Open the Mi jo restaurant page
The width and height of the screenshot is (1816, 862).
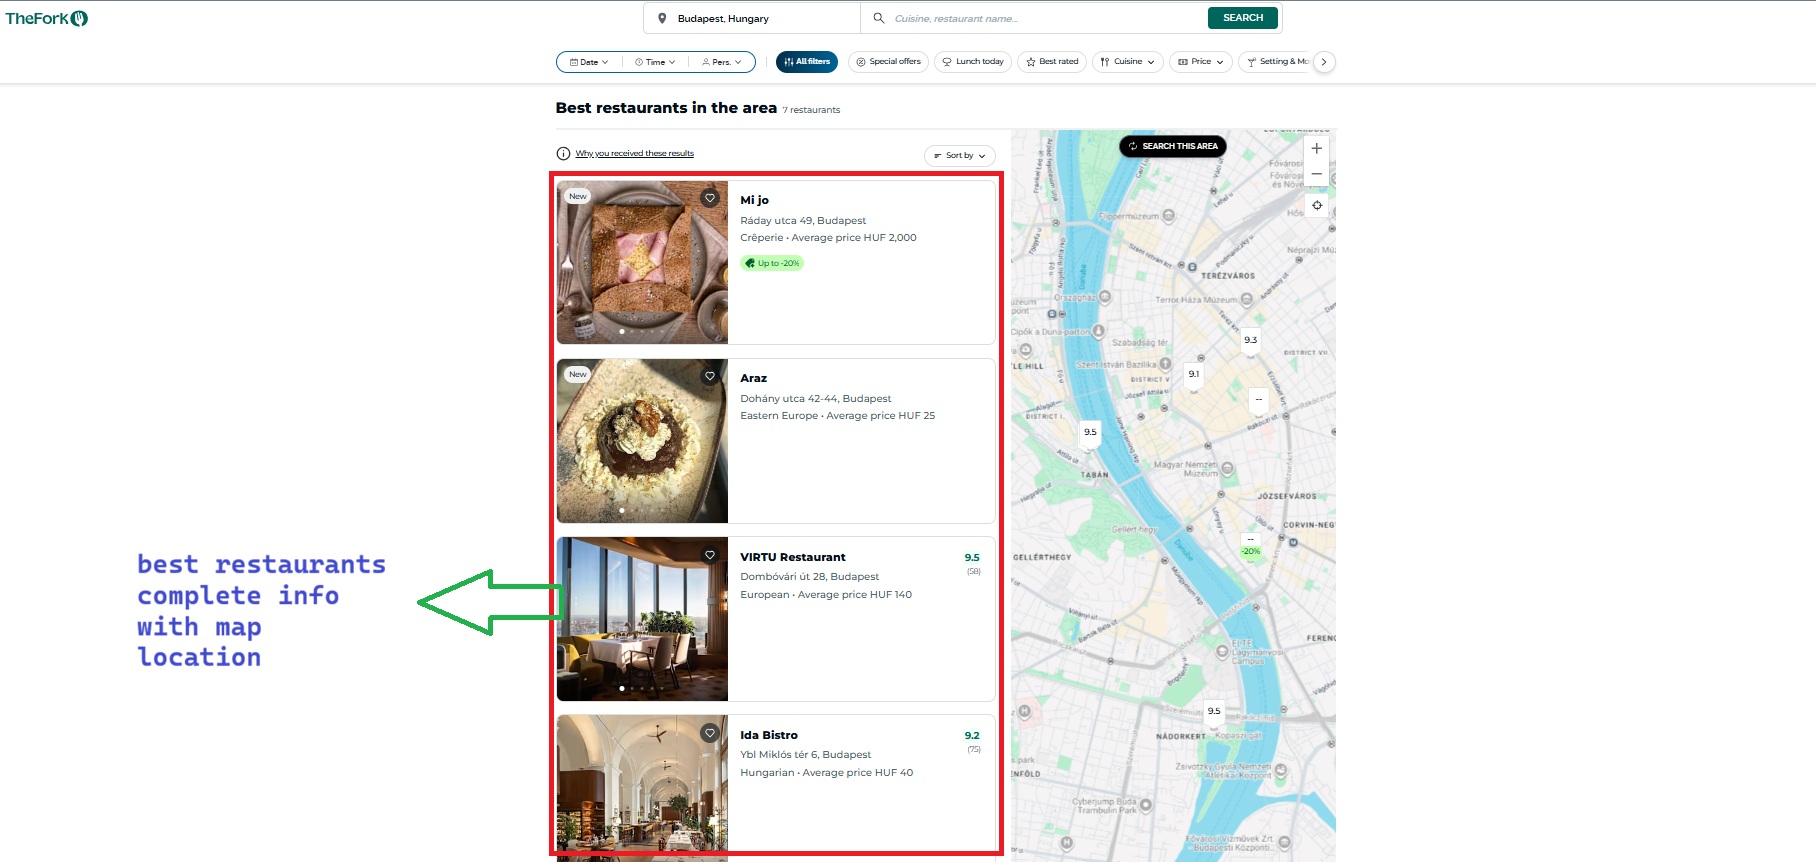tap(754, 200)
